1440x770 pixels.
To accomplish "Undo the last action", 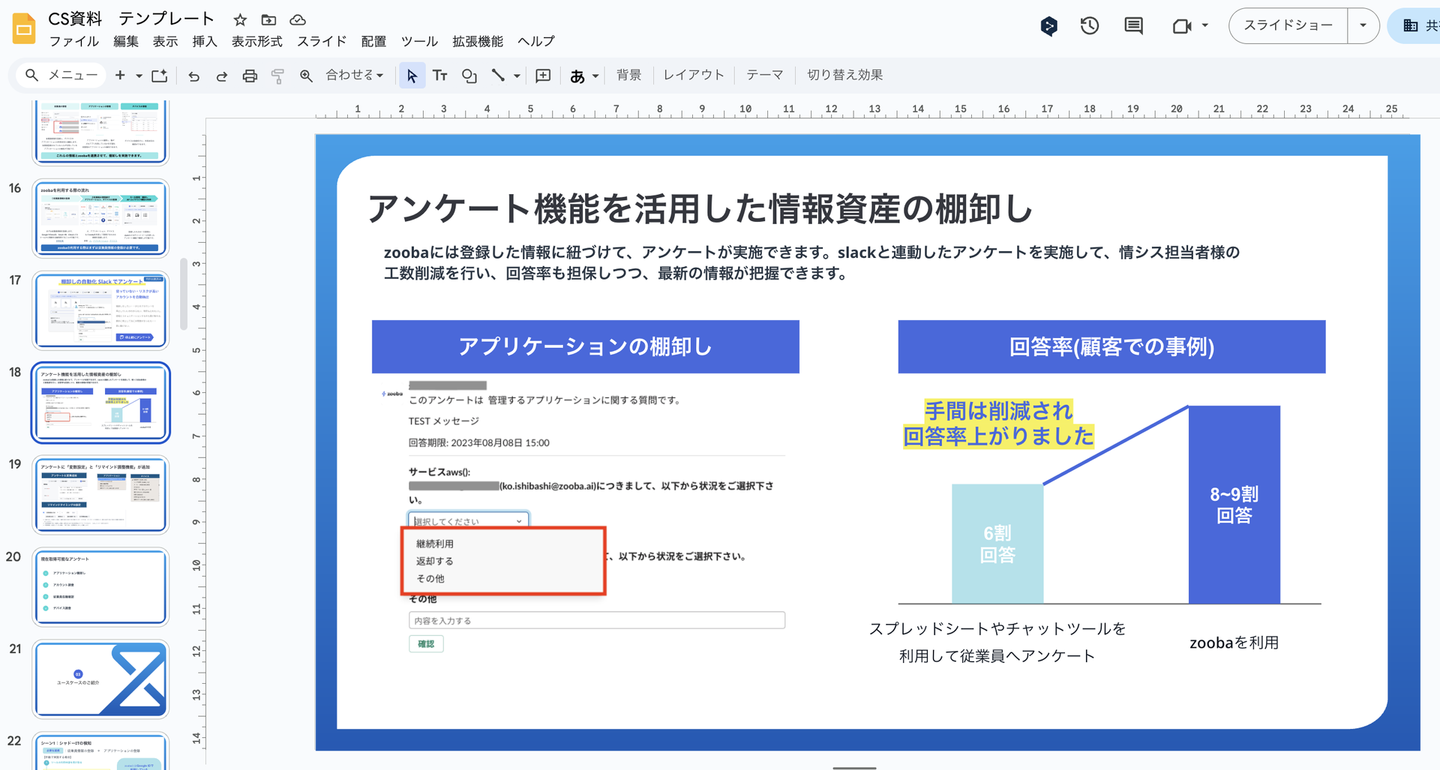I will click(194, 75).
